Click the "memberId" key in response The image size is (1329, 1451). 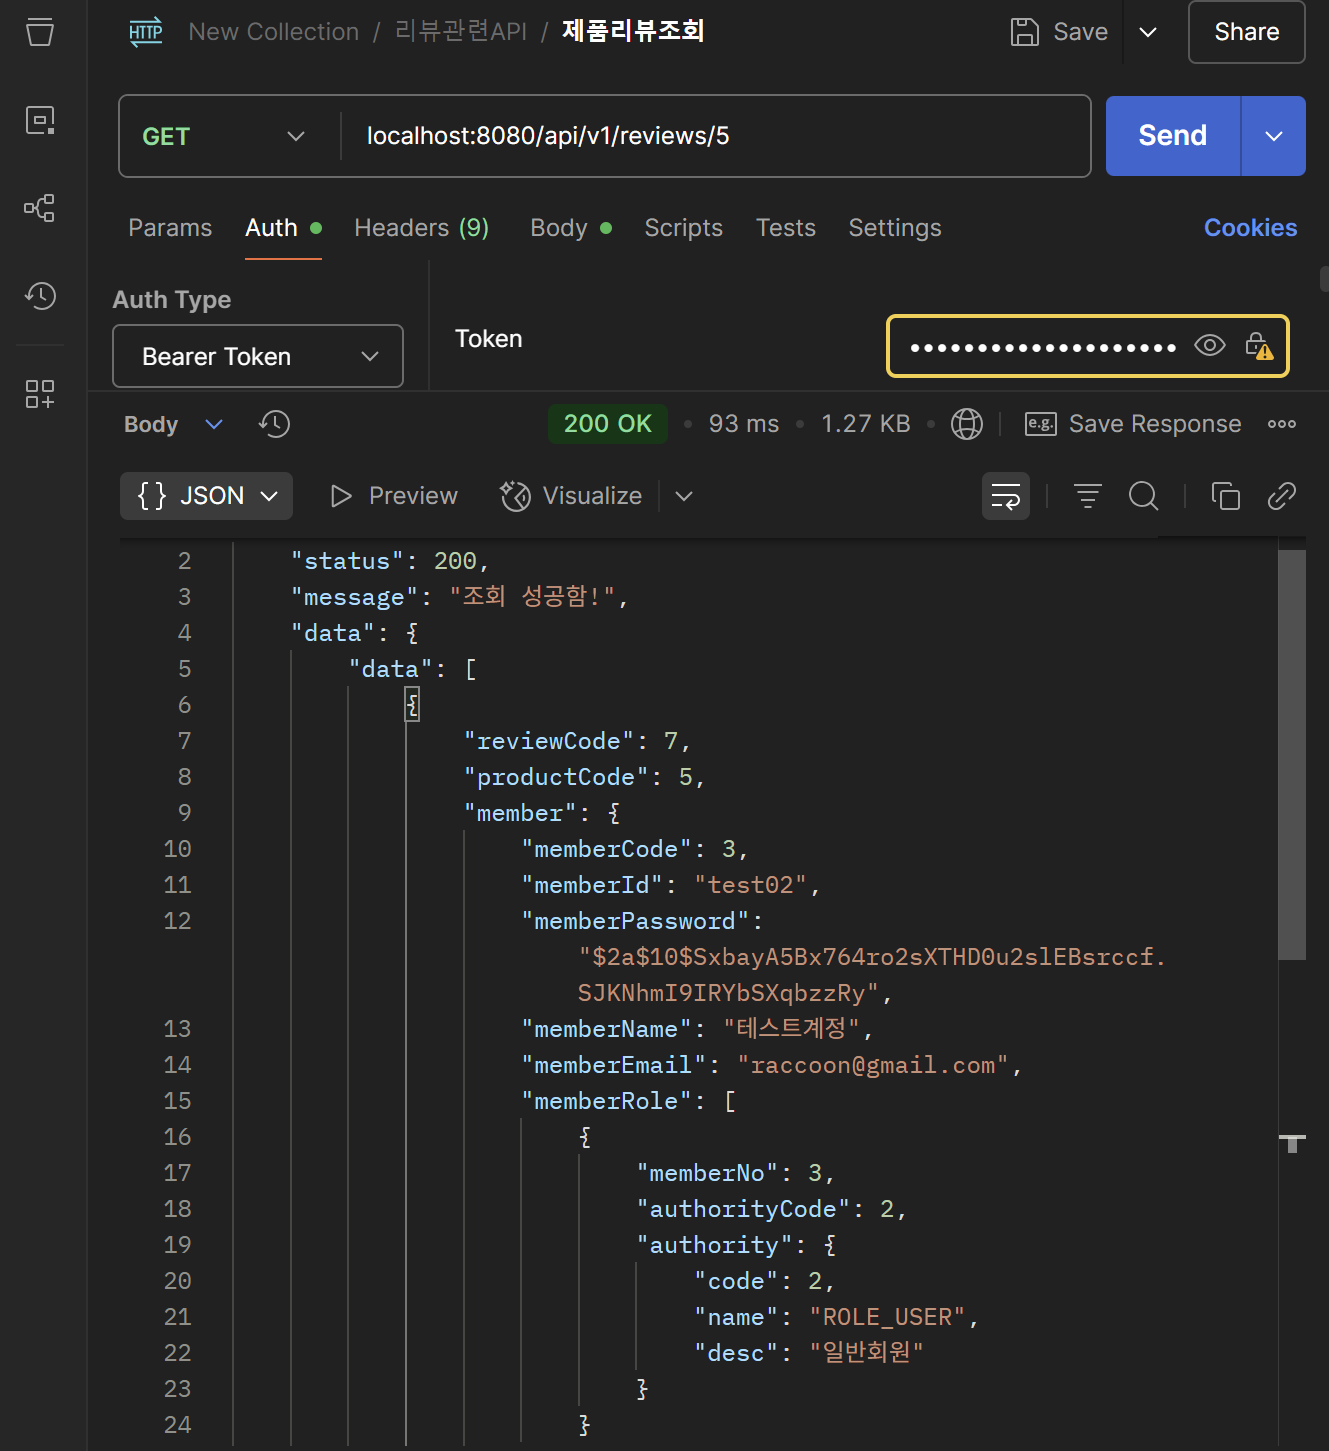click(592, 885)
